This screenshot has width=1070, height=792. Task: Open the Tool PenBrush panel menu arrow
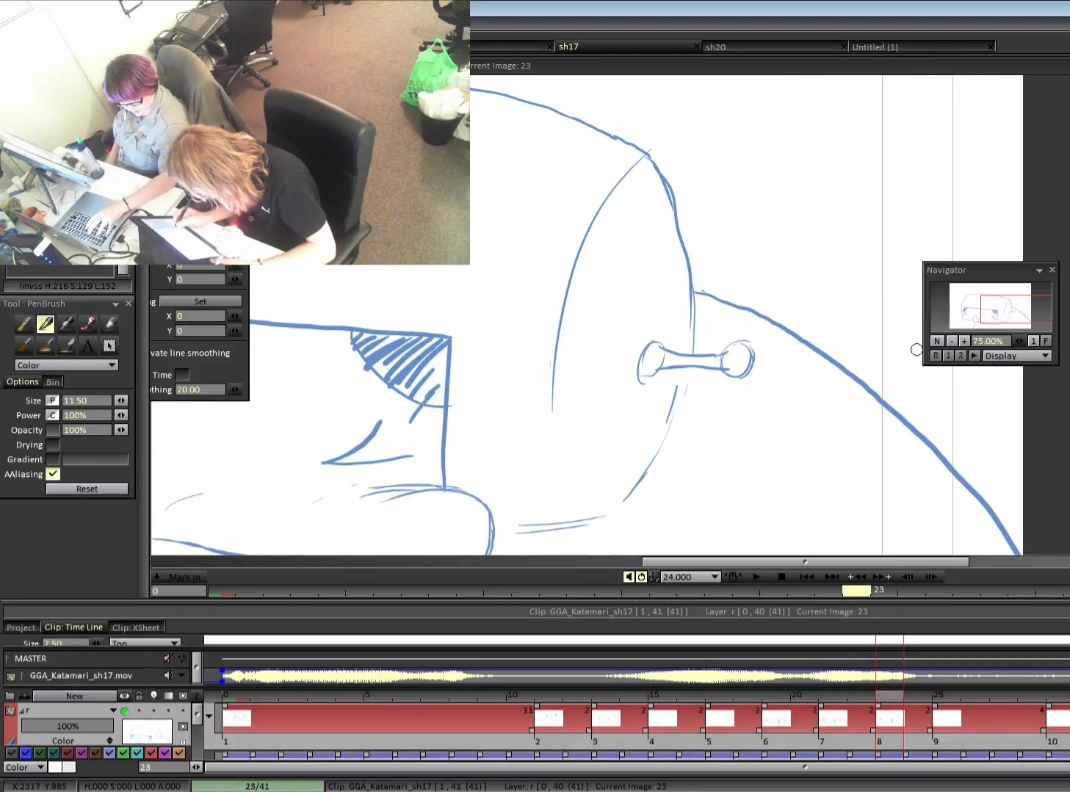point(115,304)
